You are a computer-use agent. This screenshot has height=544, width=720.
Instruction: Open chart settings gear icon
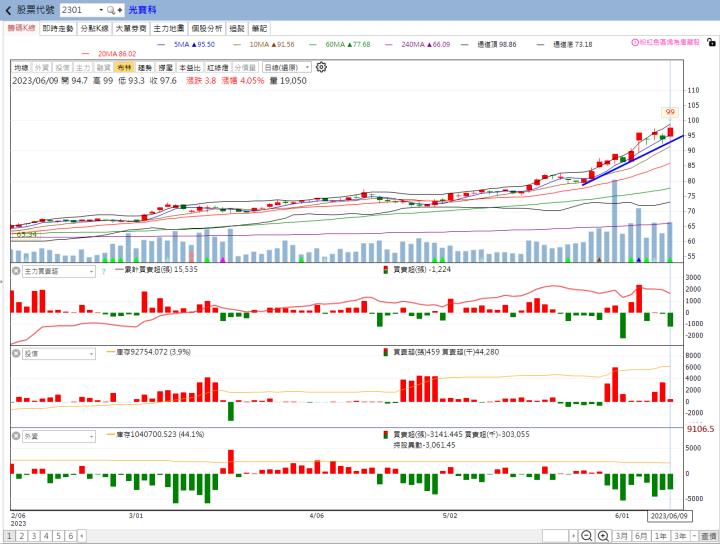point(321,67)
